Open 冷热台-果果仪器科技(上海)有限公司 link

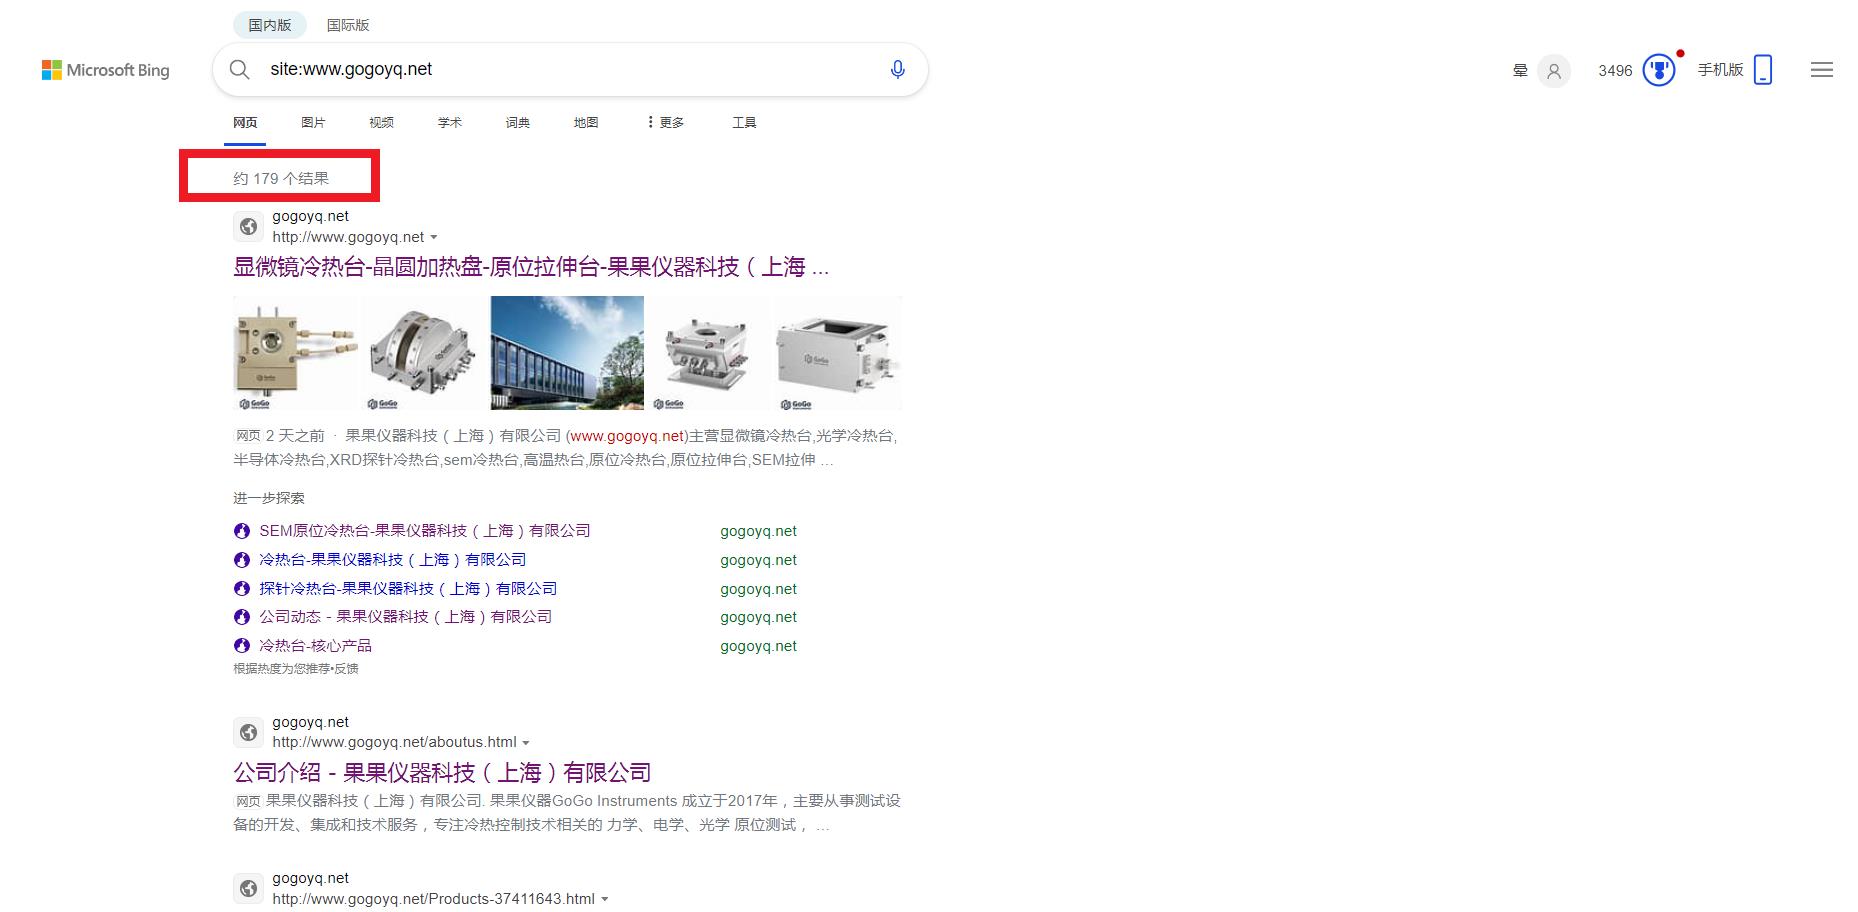click(393, 560)
